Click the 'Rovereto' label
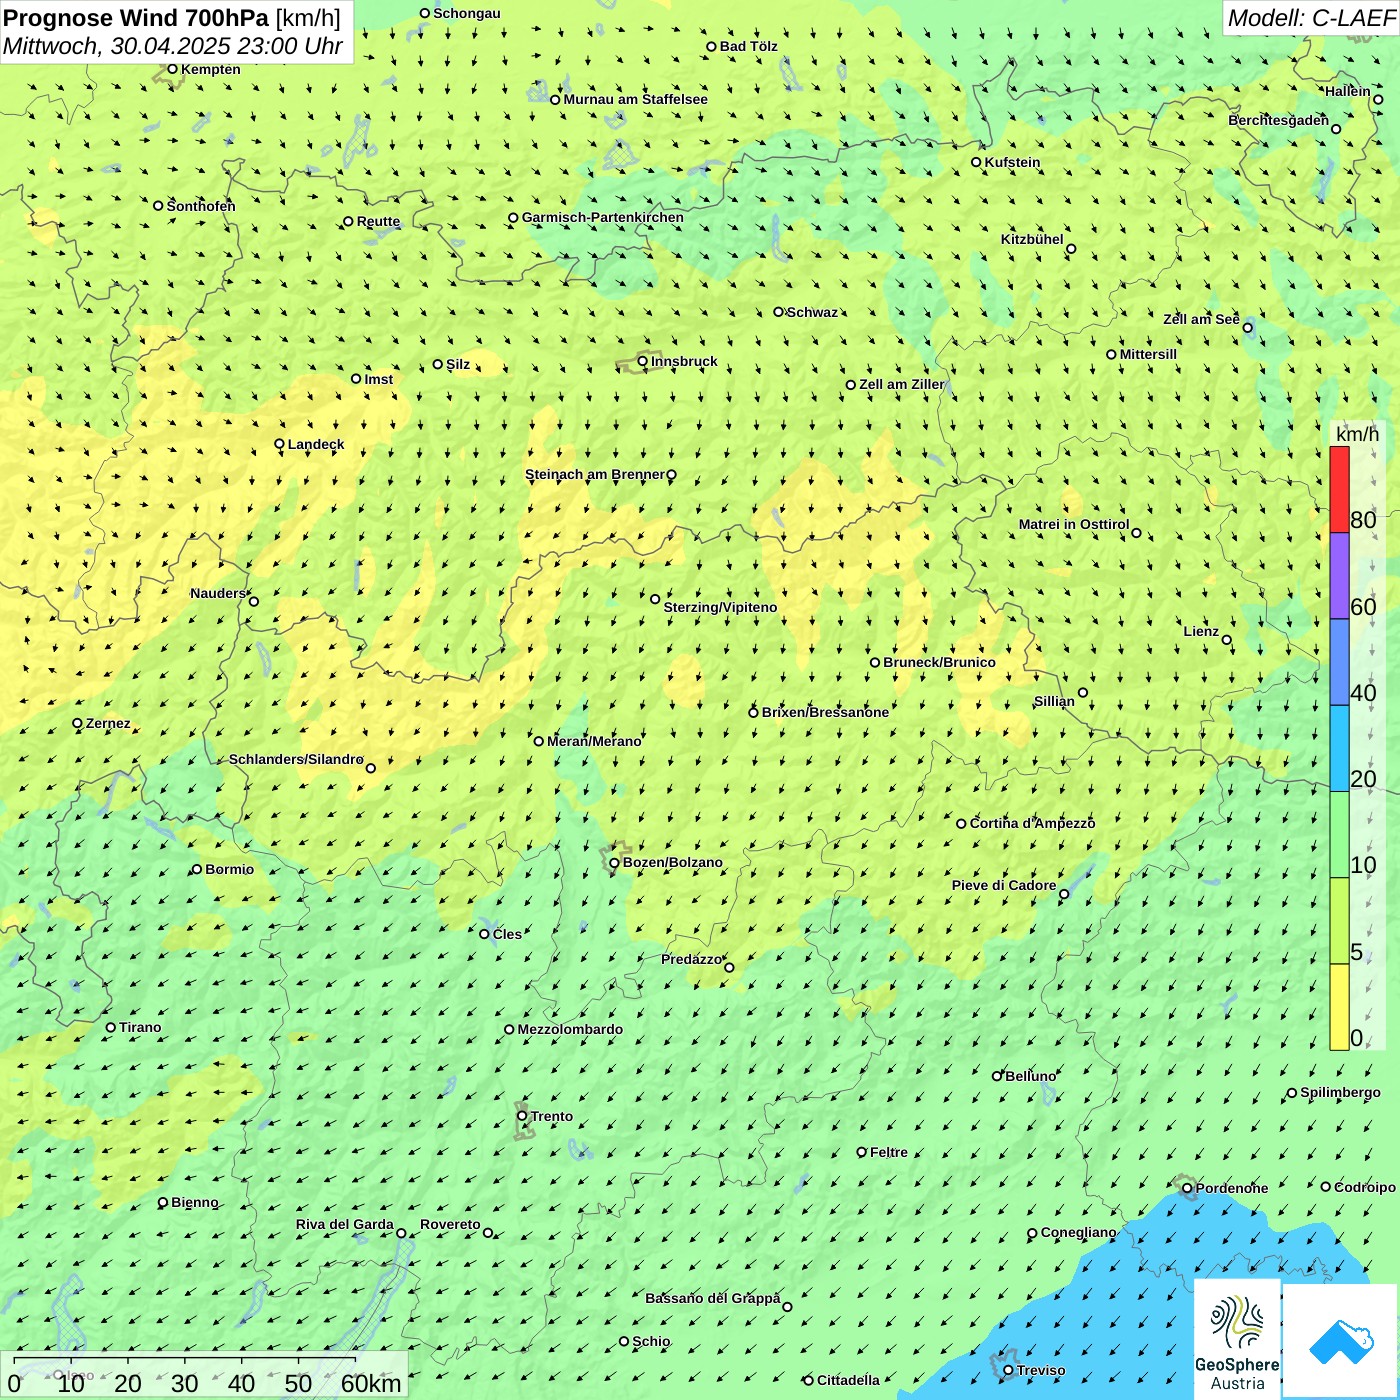Image resolution: width=1400 pixels, height=1400 pixels. pyautogui.click(x=450, y=1224)
